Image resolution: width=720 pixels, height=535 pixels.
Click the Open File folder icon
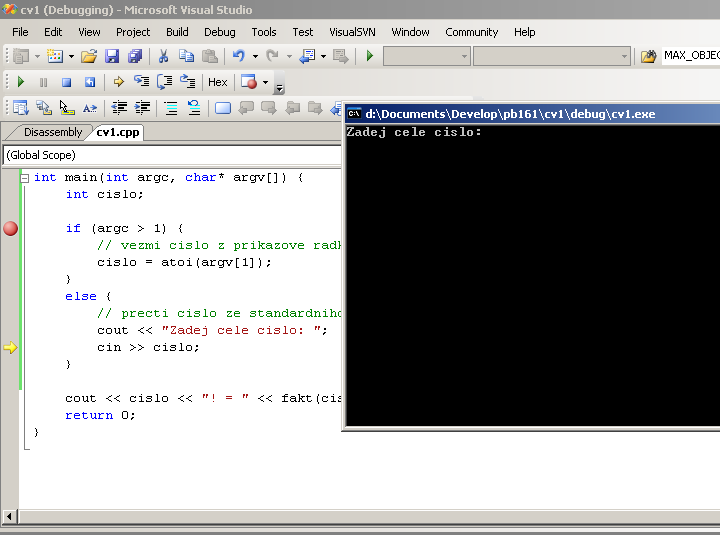[x=89, y=56]
